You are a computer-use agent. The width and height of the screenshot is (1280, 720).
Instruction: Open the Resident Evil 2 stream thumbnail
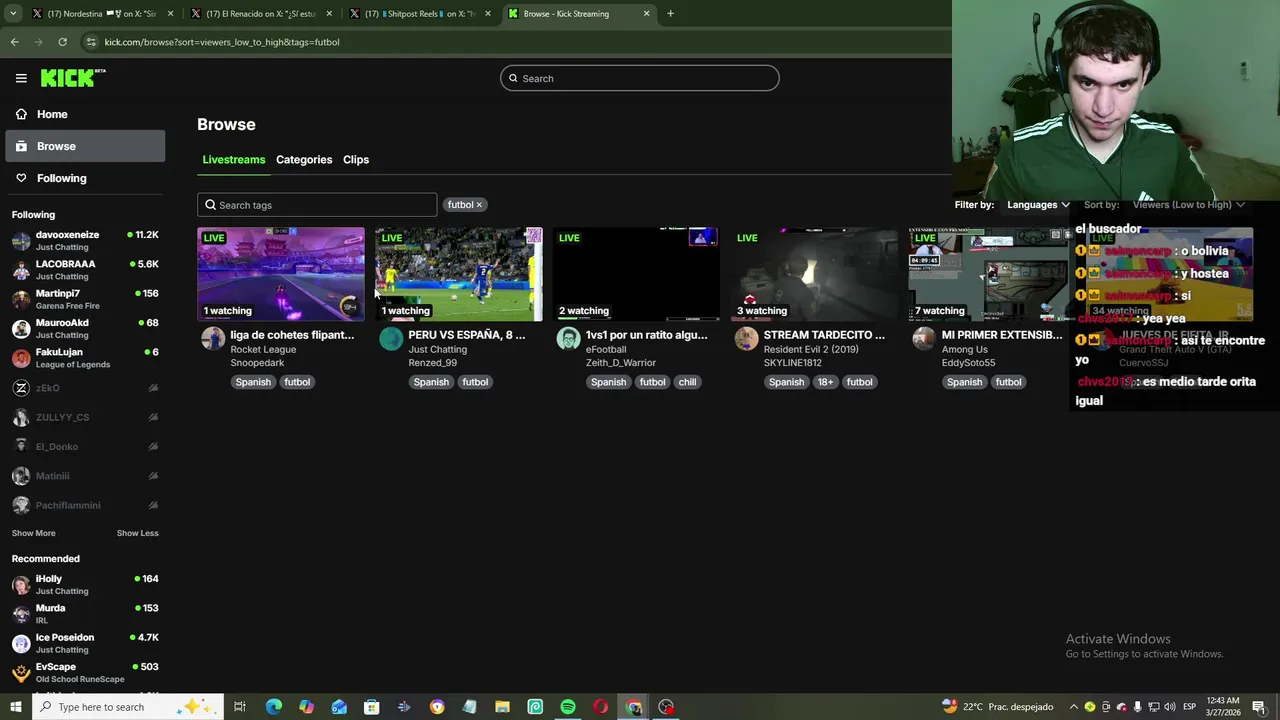tap(814, 274)
